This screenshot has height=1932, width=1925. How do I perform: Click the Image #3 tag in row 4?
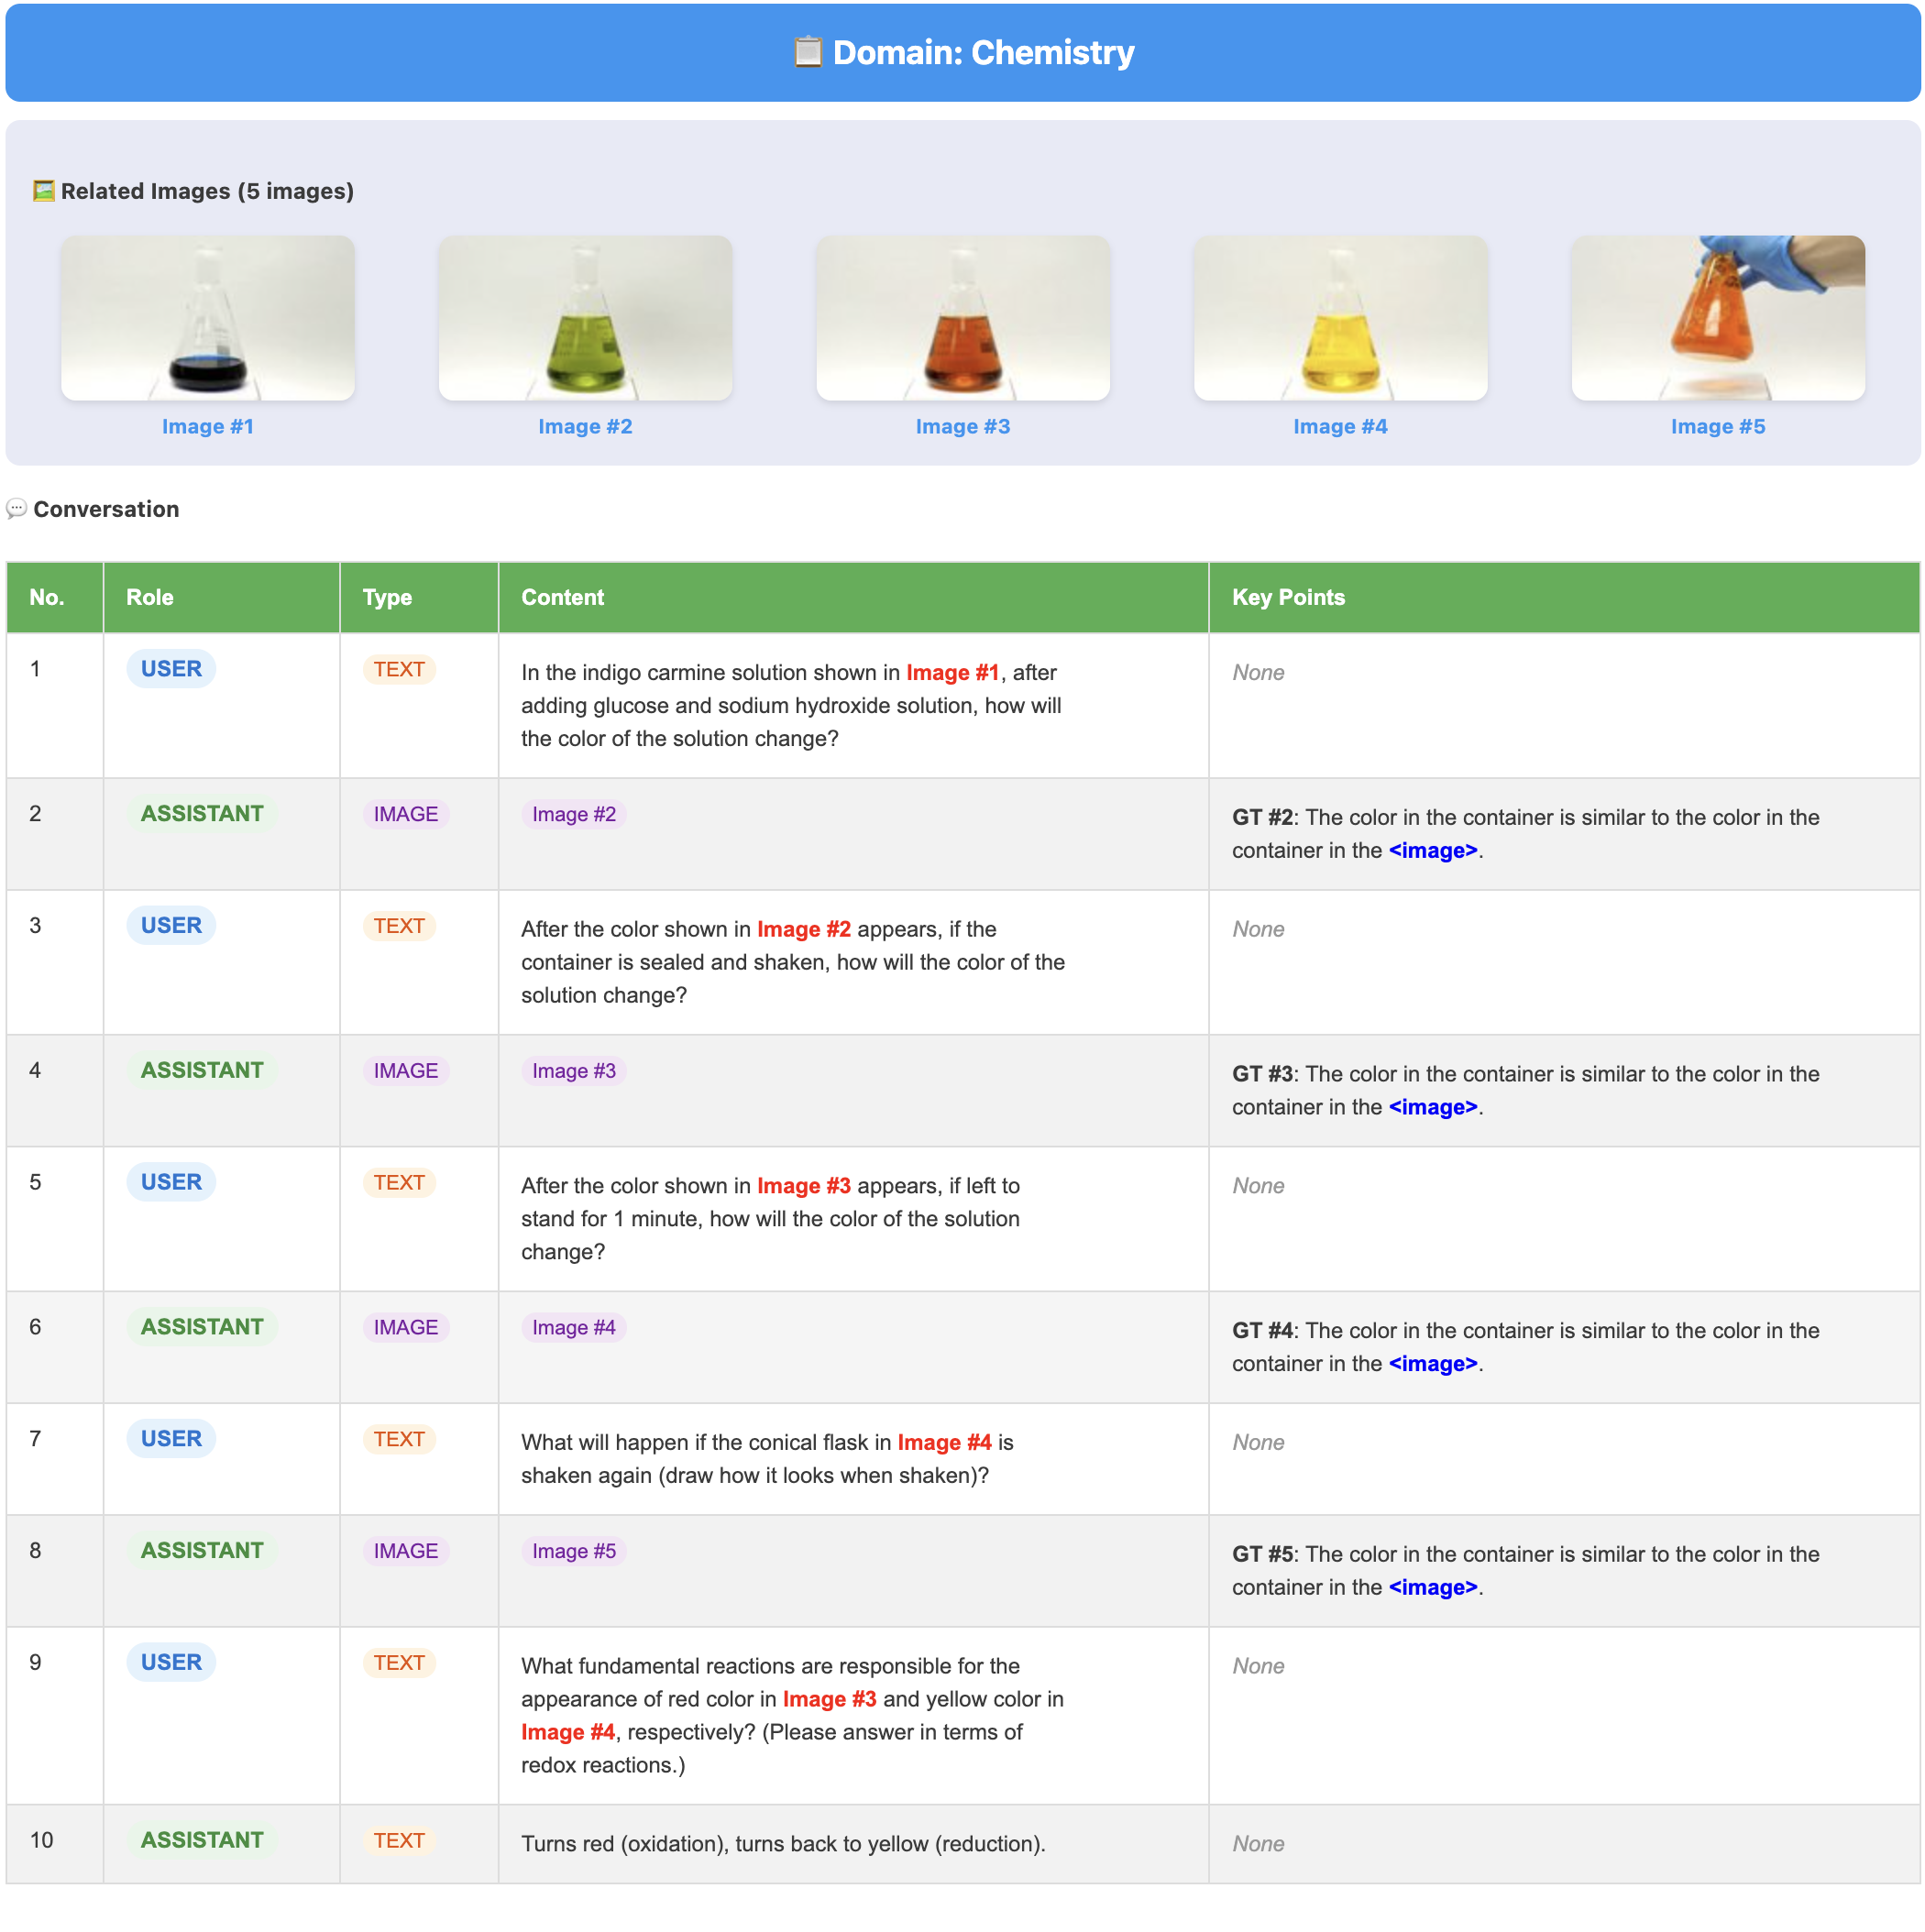click(574, 1071)
